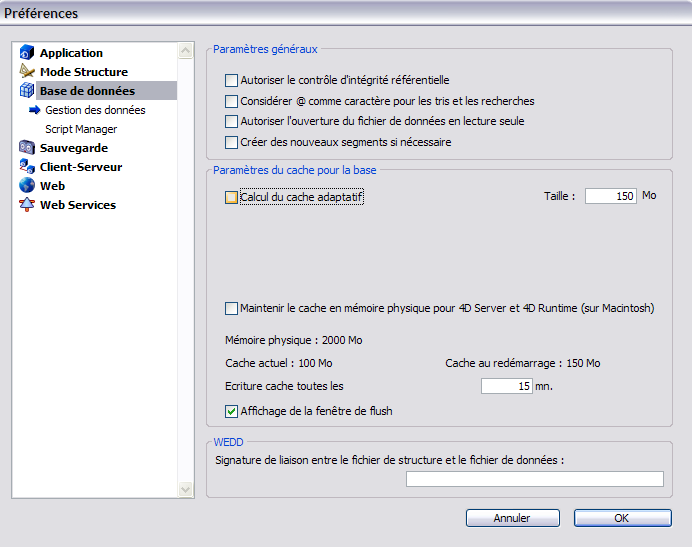Image resolution: width=693 pixels, height=549 pixels.
Task: Click the Client-Serveur icon
Action: click(x=27, y=167)
